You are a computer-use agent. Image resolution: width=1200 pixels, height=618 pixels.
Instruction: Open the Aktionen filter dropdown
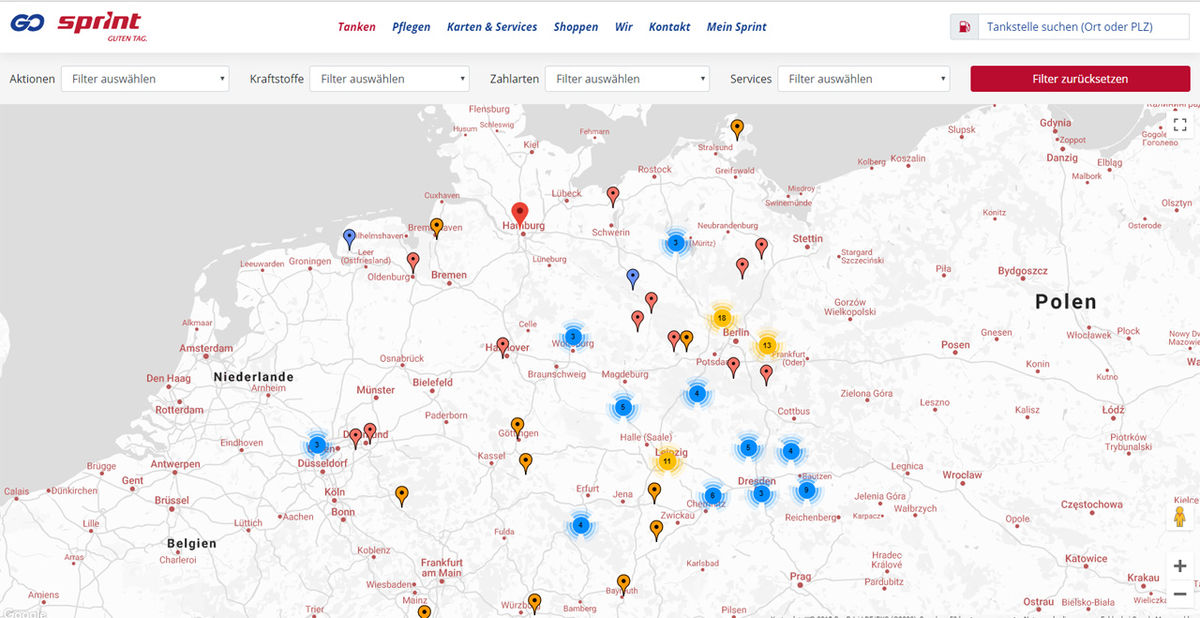(x=145, y=78)
